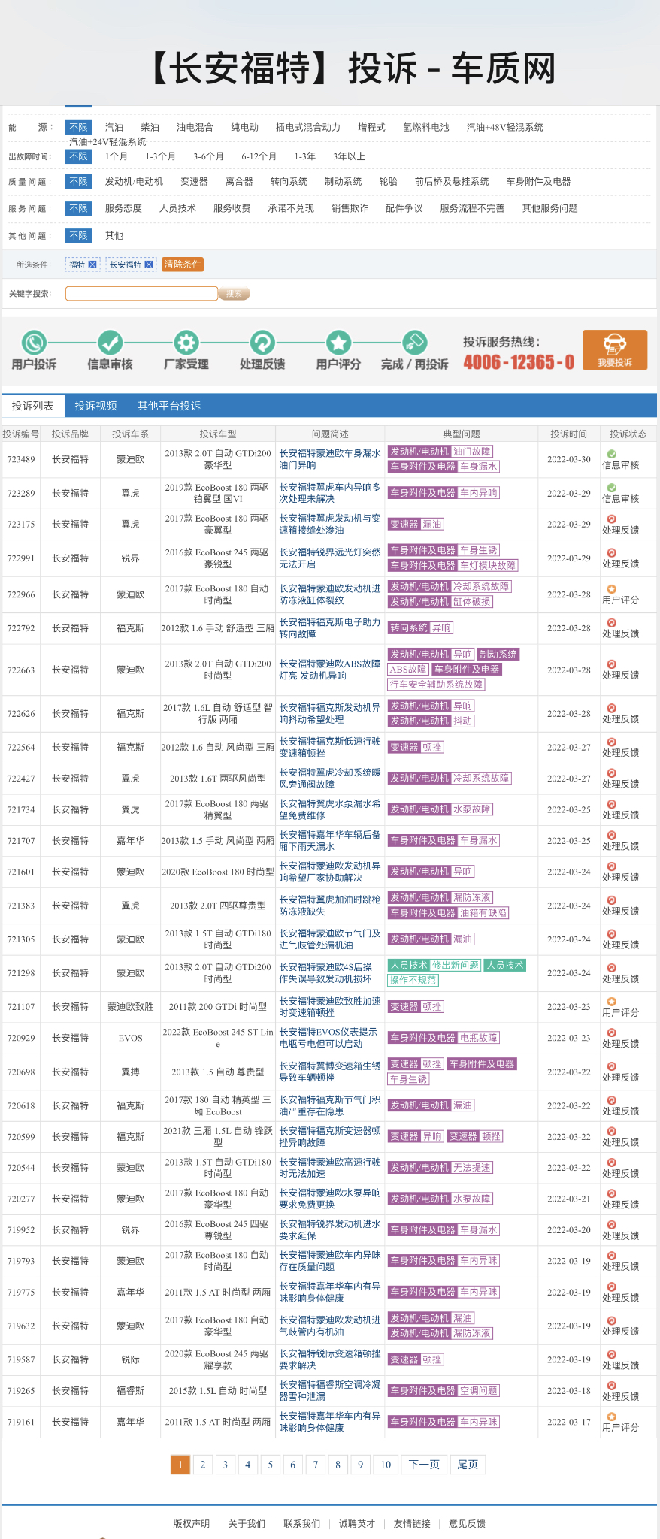Screen dimensions: 660x1539
Task: Click the 用户投诉 phone step icon
Action: (x=34, y=342)
